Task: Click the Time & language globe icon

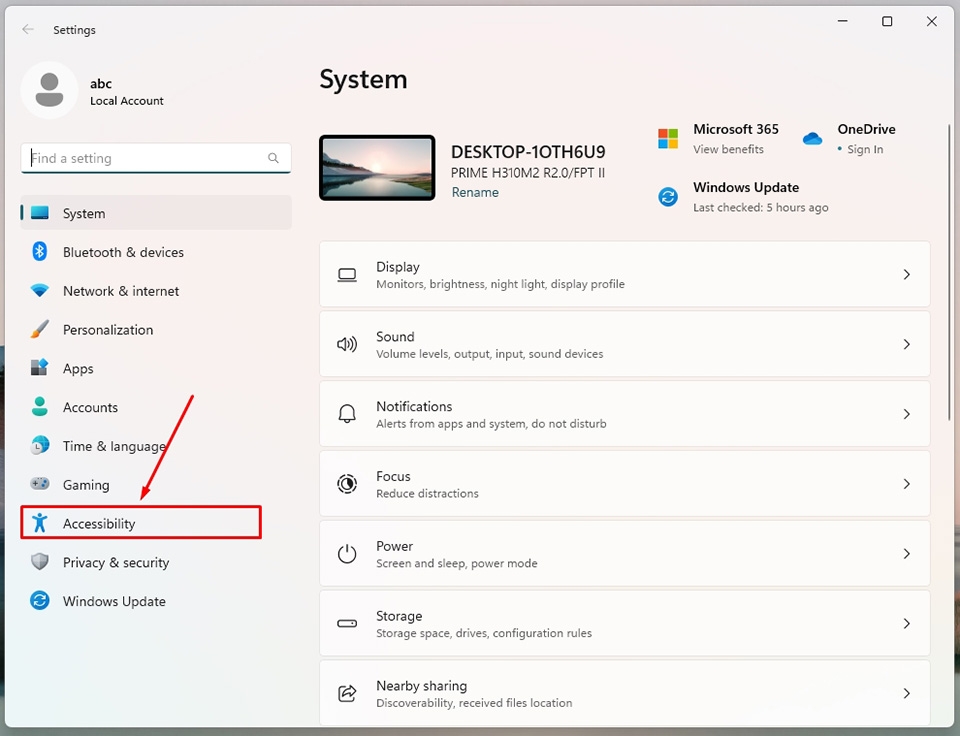Action: click(x=40, y=445)
